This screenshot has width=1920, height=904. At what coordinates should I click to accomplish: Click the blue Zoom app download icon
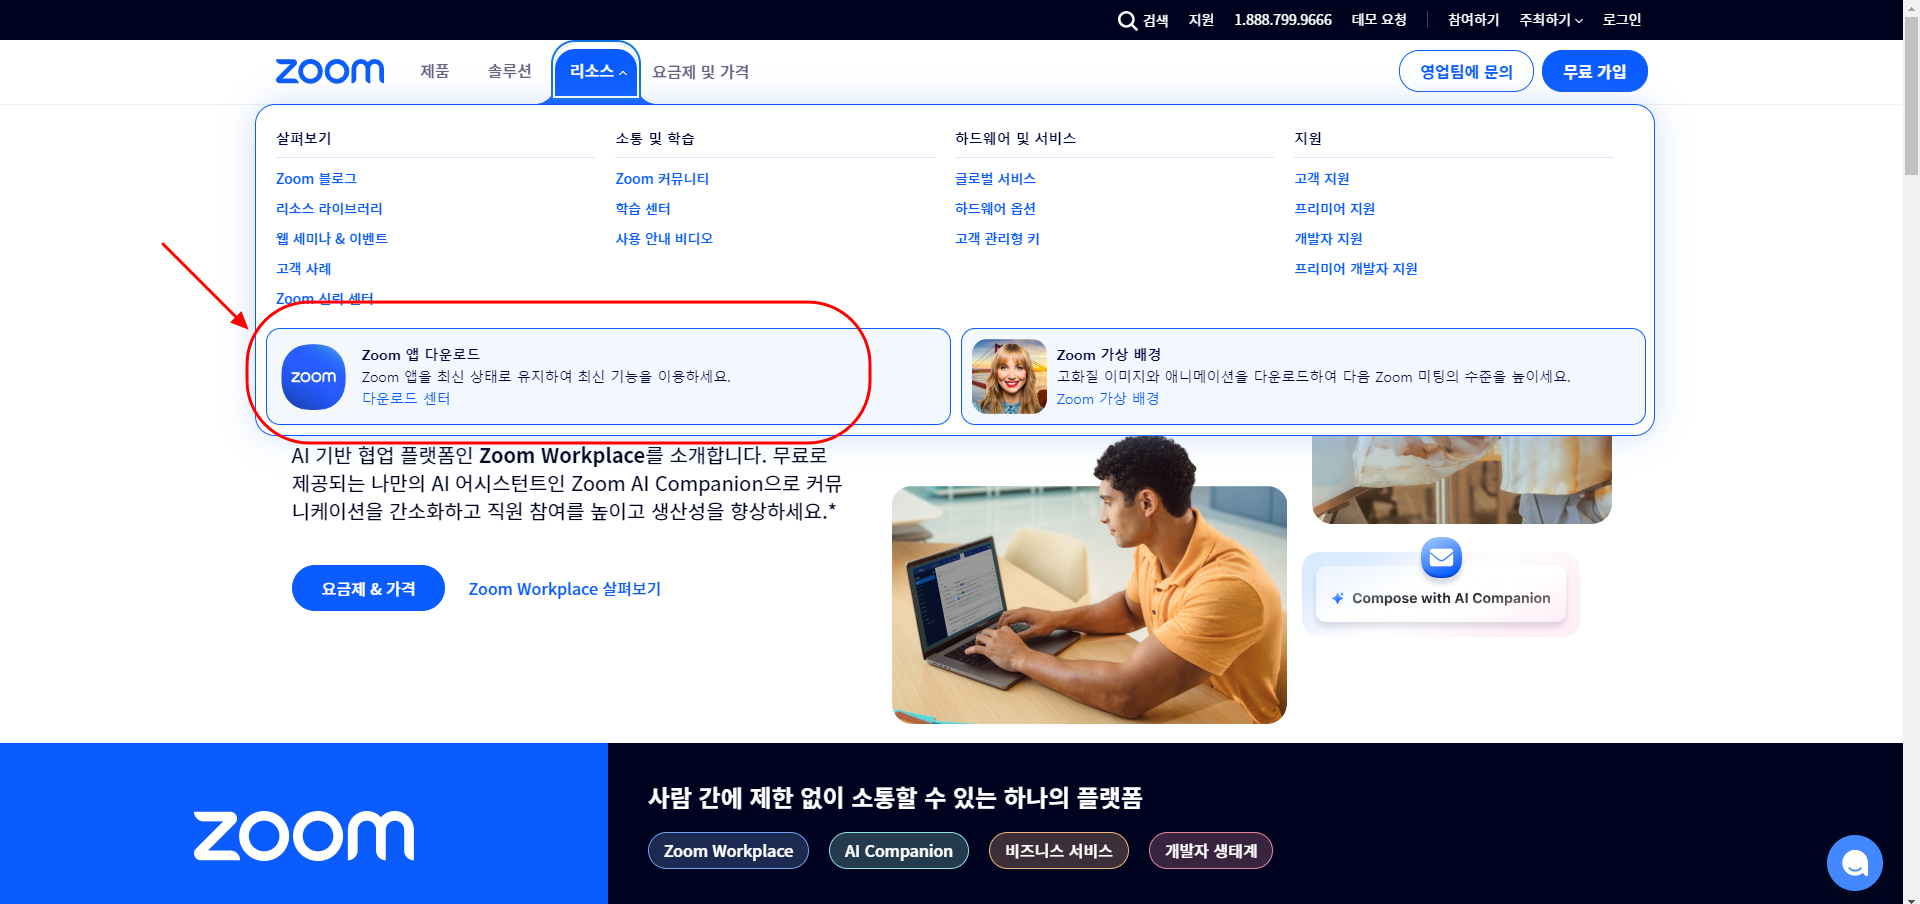pyautogui.click(x=313, y=377)
